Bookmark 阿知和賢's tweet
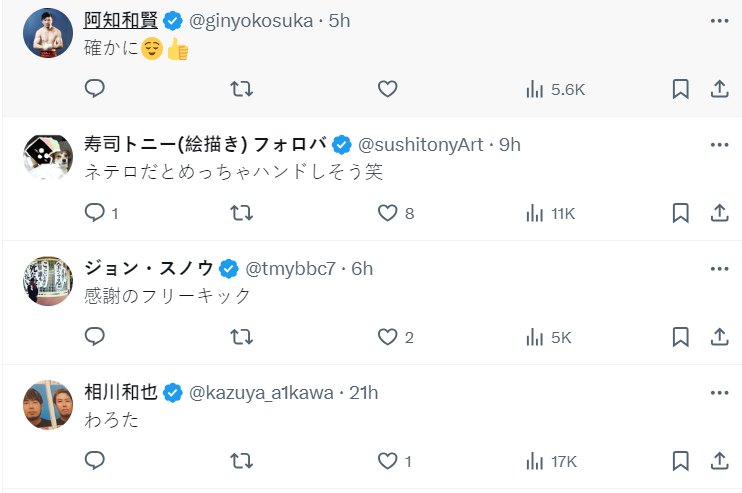Image resolution: width=742 pixels, height=493 pixels. pos(680,89)
